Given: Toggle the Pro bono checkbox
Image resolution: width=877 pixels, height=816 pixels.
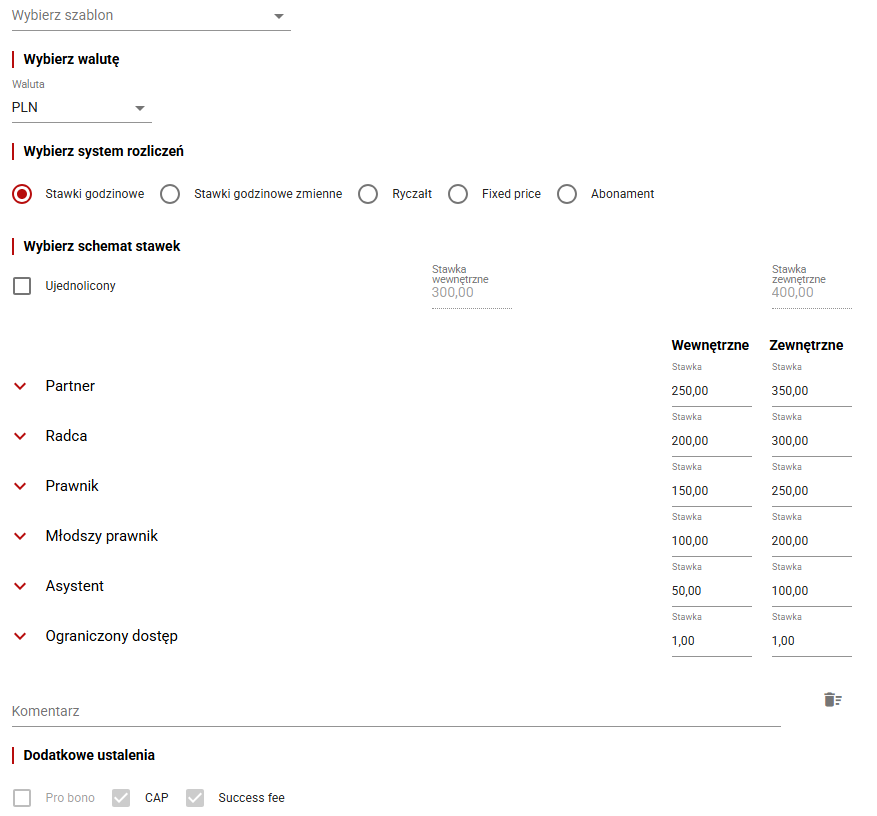Looking at the screenshot, I should [22, 798].
